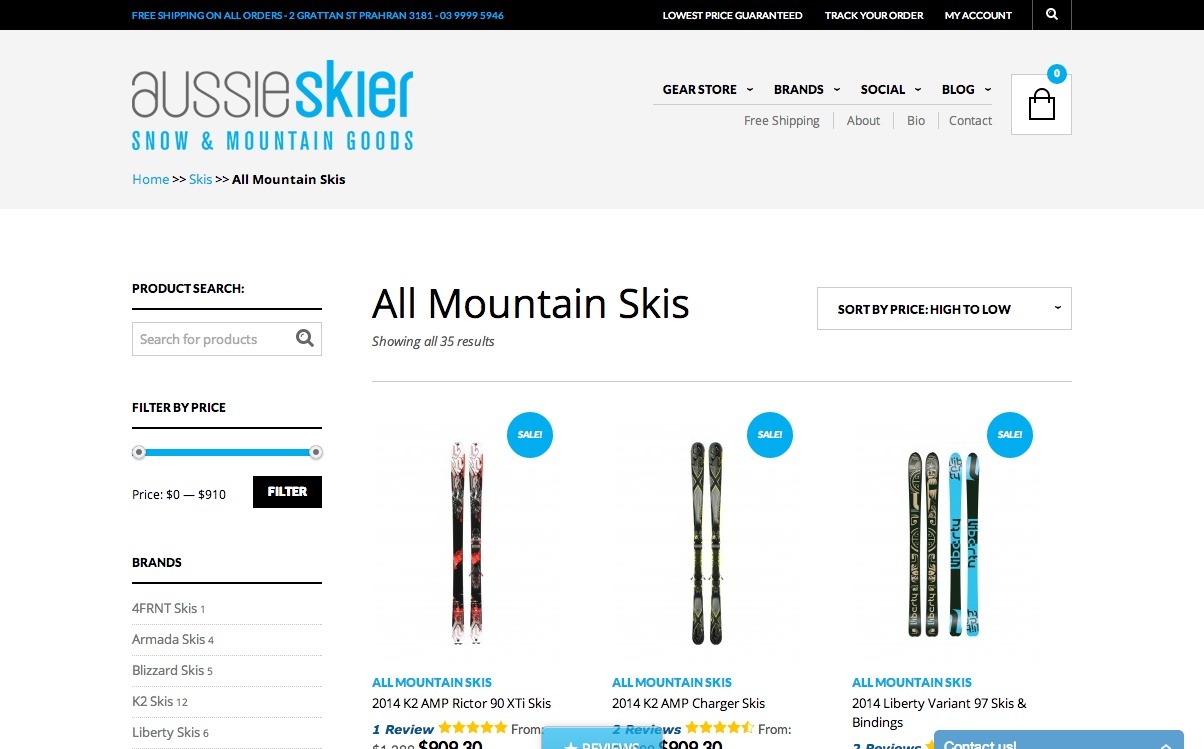Click the right price slider handle

tap(316, 452)
